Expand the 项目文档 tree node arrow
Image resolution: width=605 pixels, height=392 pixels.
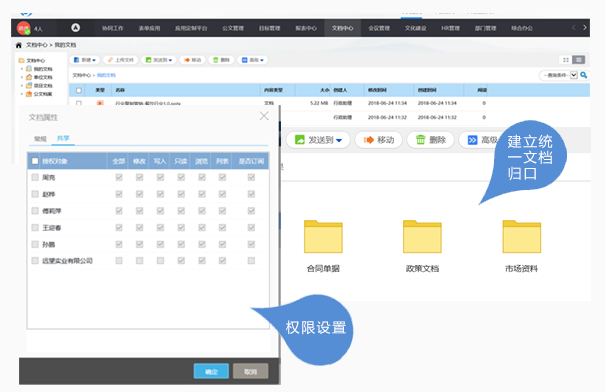click(x=22, y=86)
